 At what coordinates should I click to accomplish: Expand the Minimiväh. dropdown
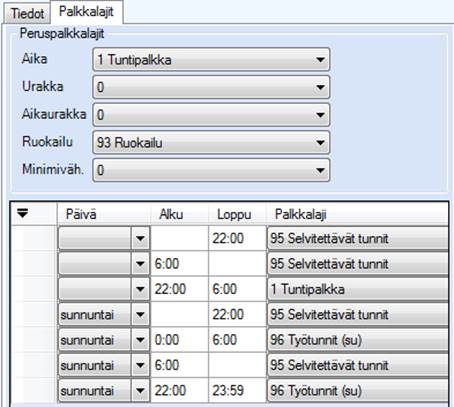click(x=211, y=170)
